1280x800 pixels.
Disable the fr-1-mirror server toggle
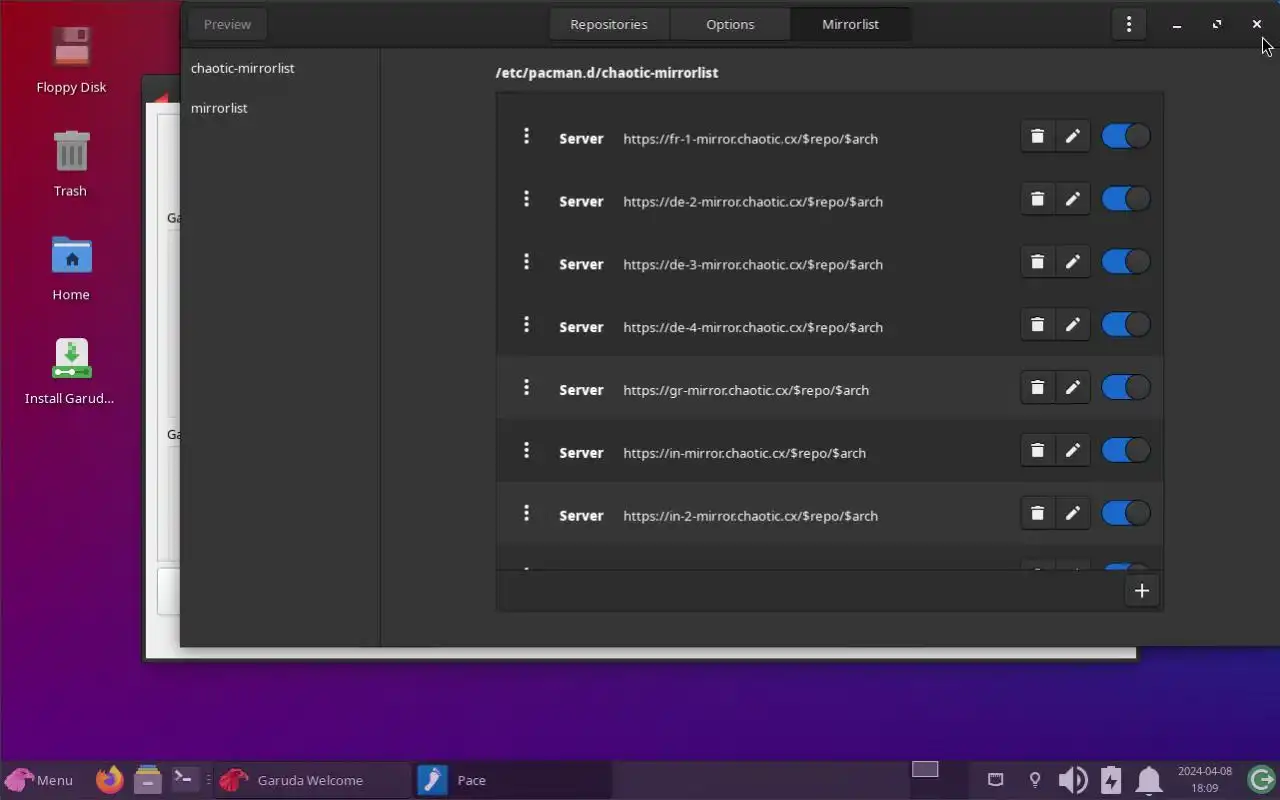tap(1126, 137)
